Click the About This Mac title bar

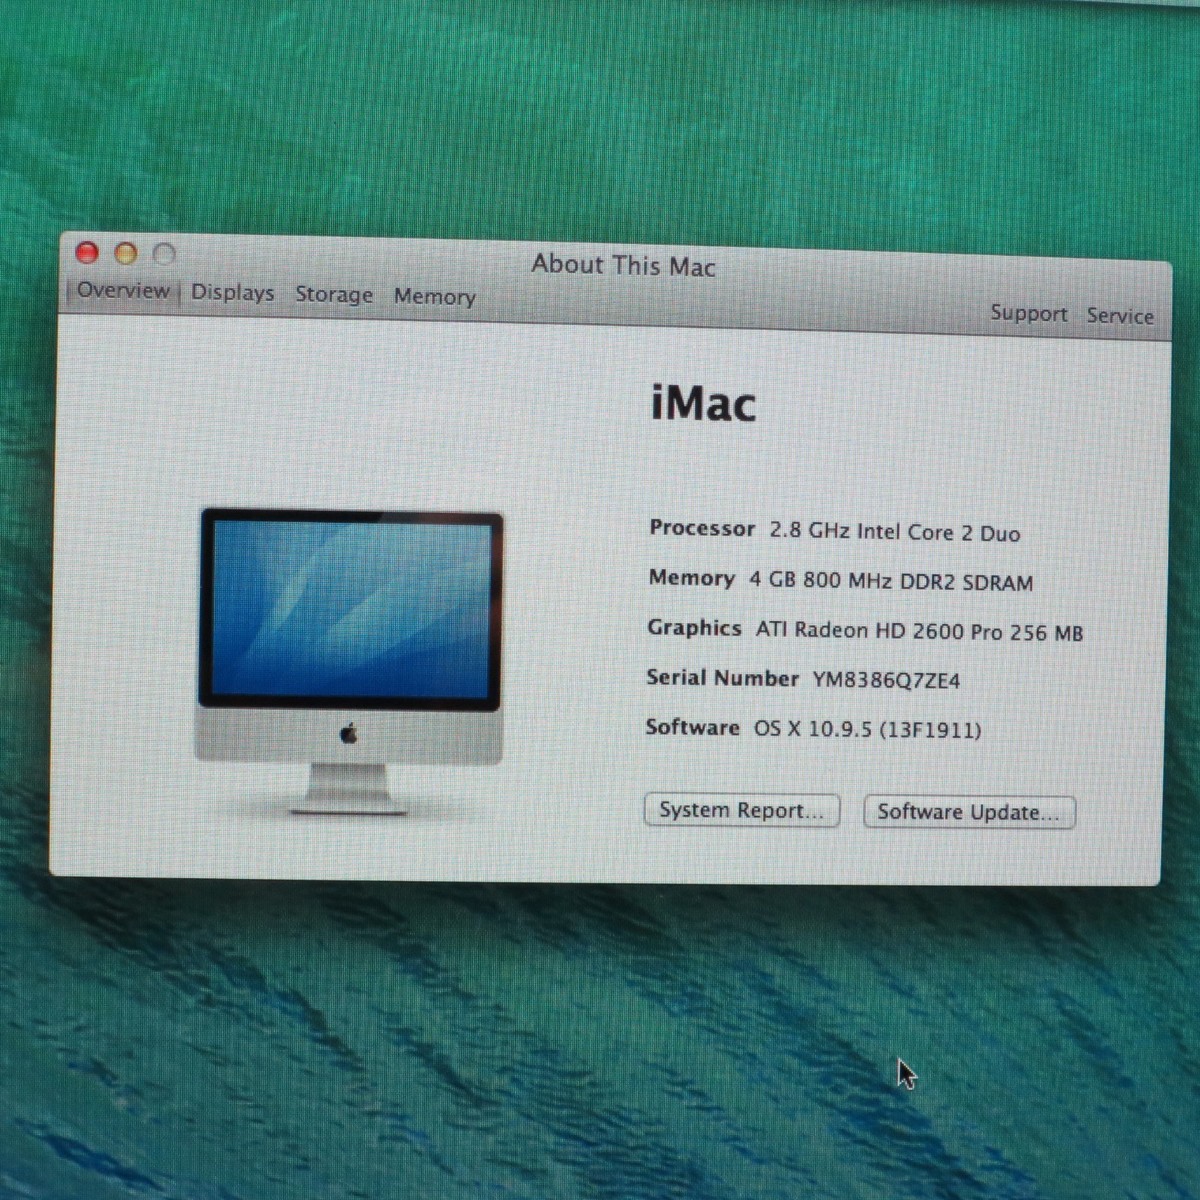623,266
